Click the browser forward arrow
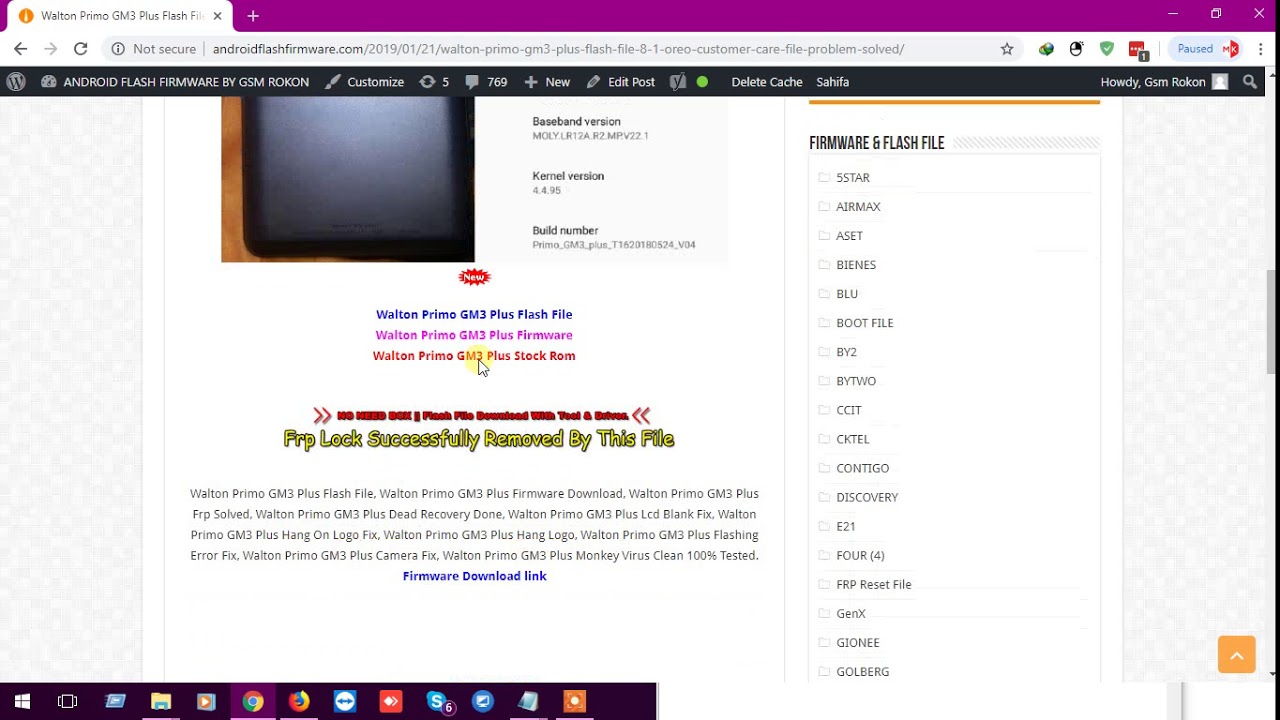This screenshot has height=720, width=1280. [x=50, y=49]
